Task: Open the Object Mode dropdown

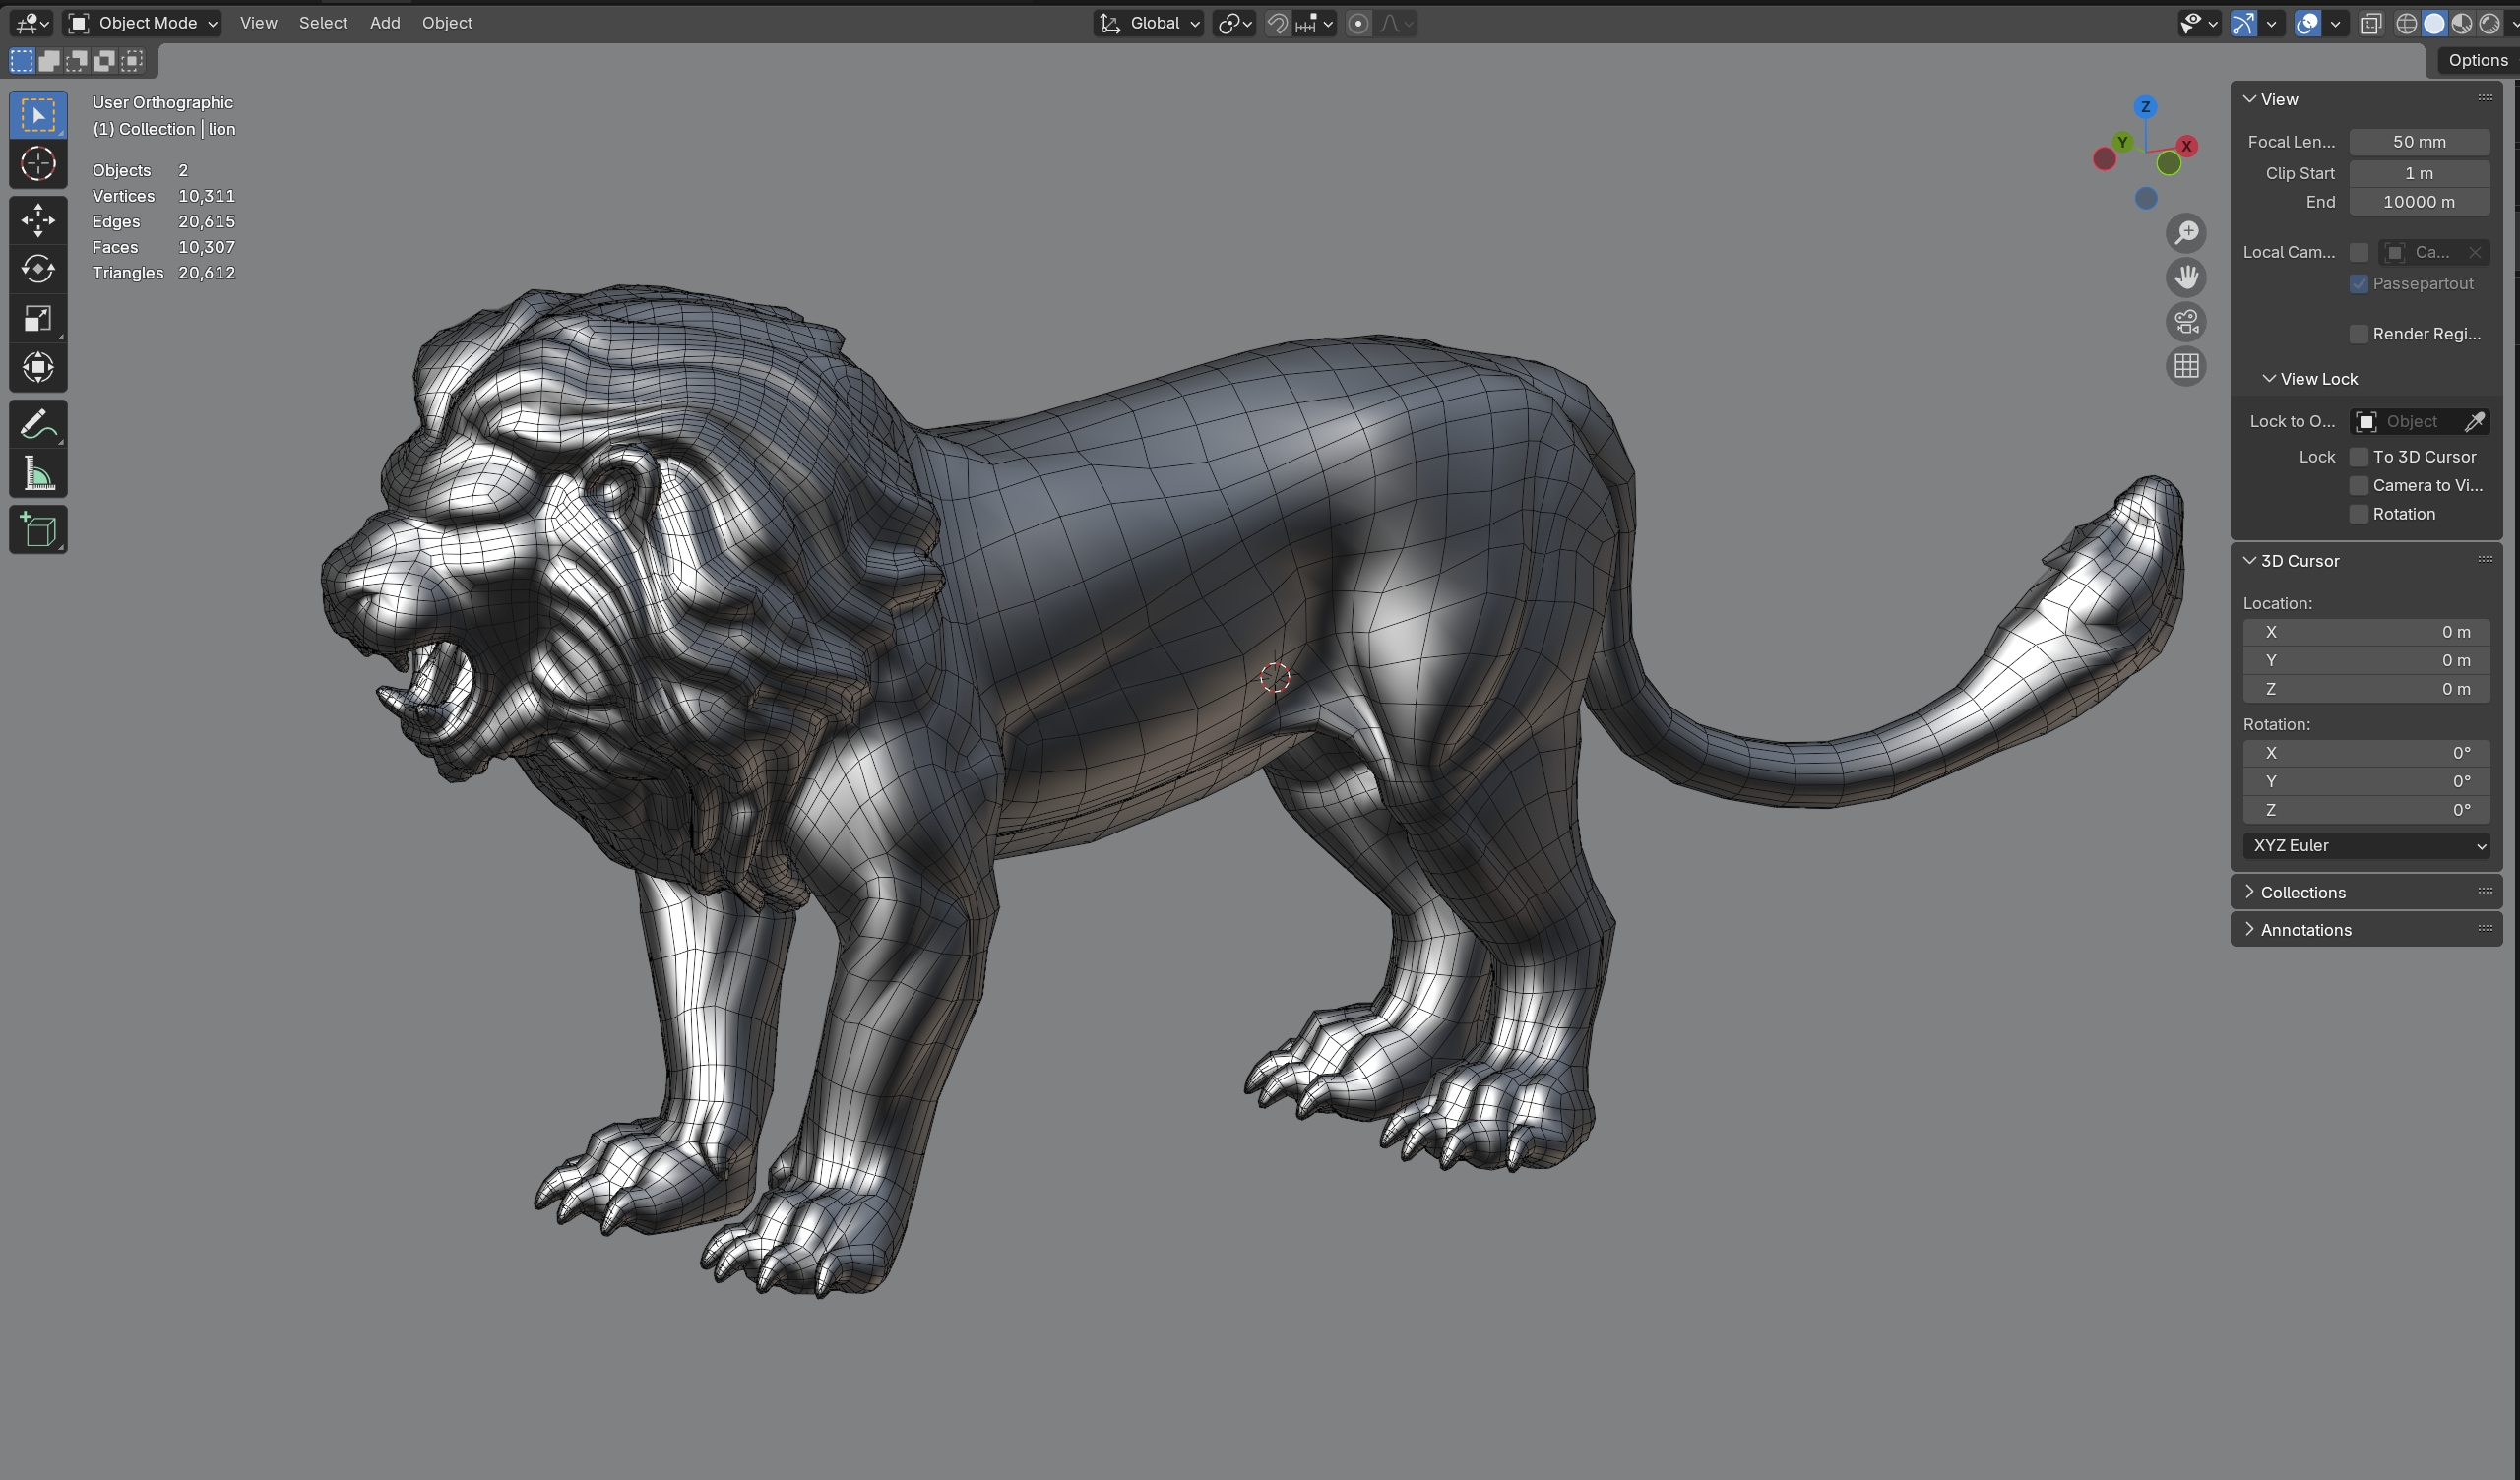Action: 142,23
